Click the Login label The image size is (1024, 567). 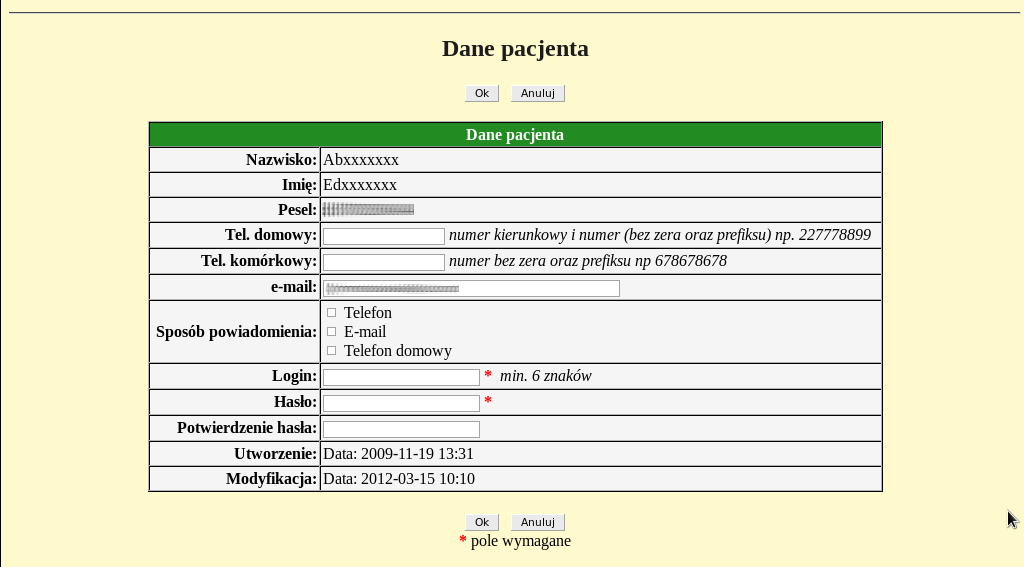295,376
